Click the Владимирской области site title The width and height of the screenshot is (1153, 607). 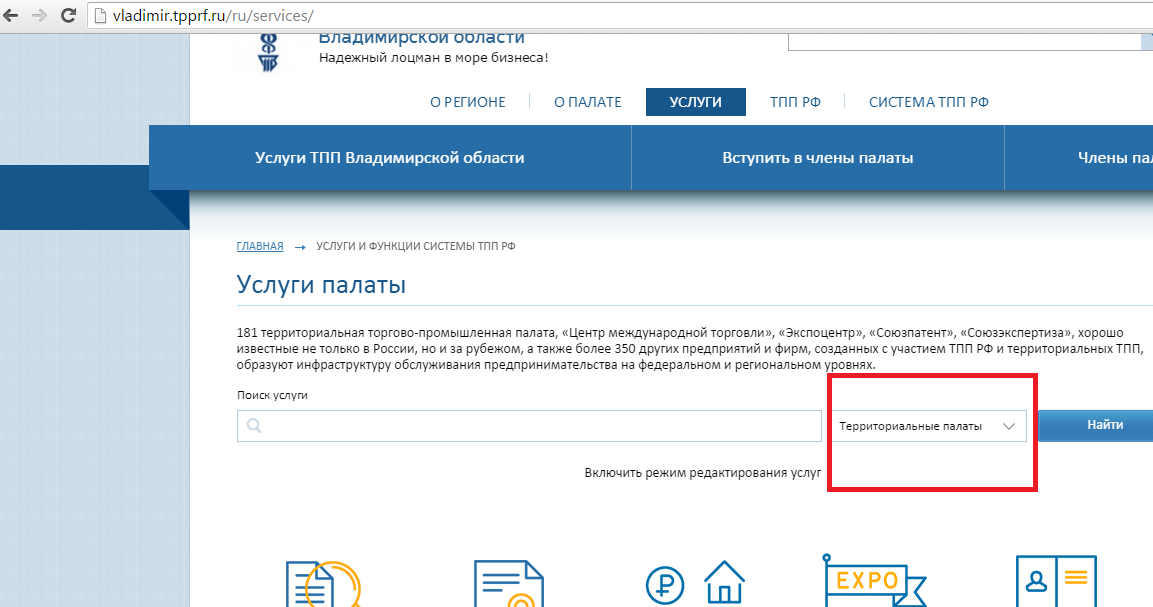[421, 38]
